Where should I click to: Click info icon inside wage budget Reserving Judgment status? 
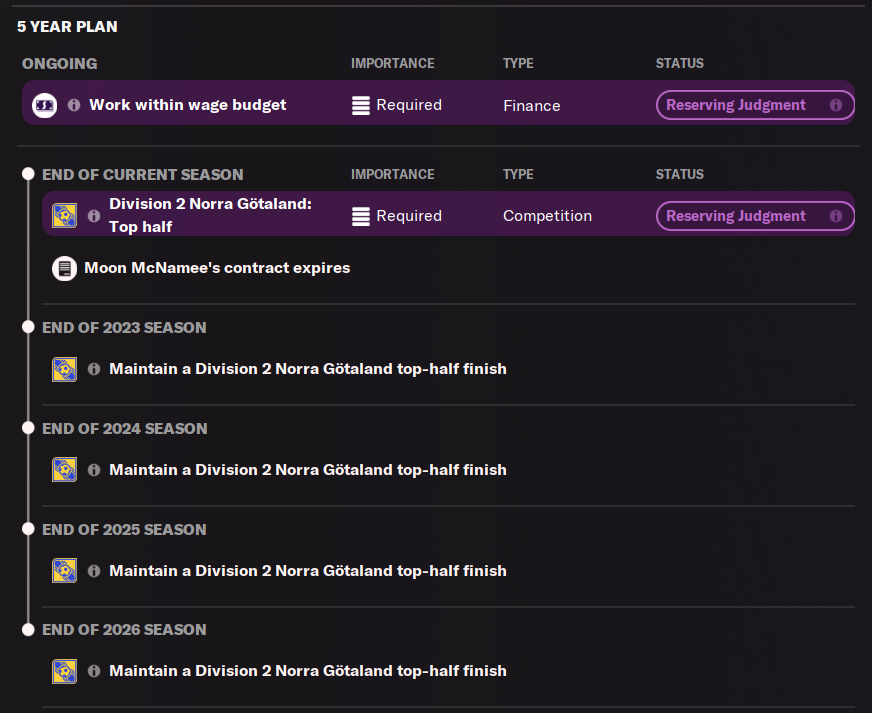click(x=836, y=105)
